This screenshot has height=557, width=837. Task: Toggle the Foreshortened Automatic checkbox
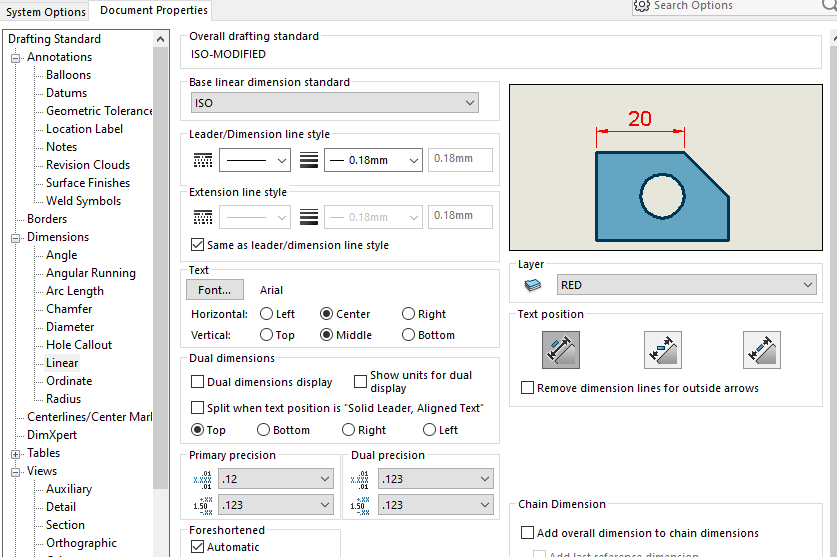click(198, 546)
